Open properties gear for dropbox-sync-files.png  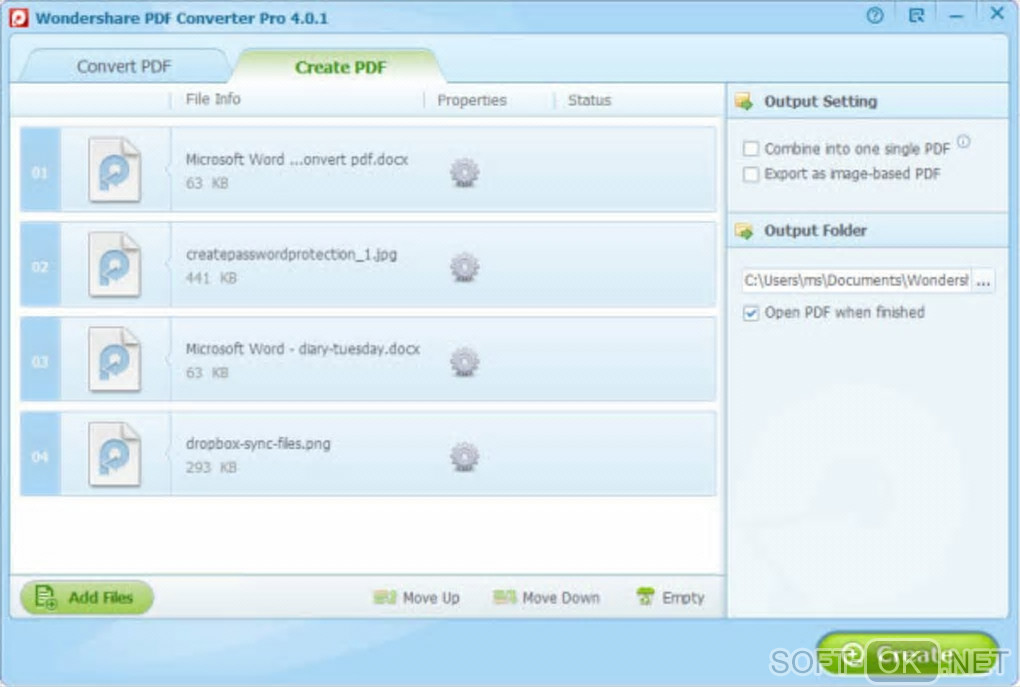click(x=464, y=457)
